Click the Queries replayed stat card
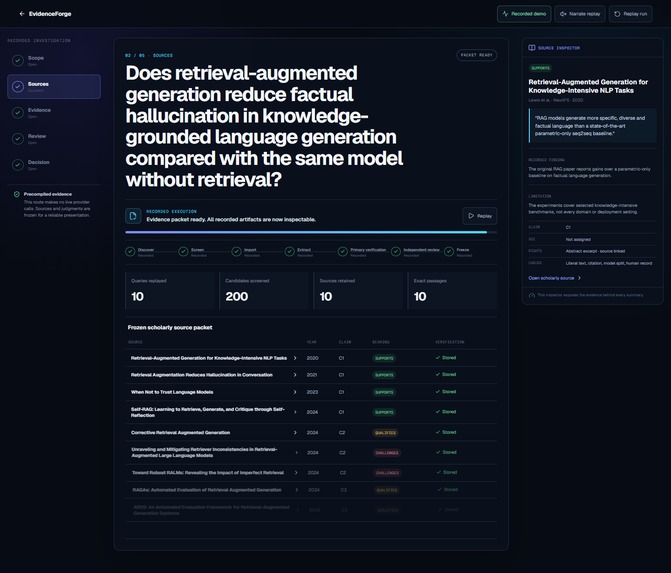Viewport: 671px width, 573px height. coord(170,291)
